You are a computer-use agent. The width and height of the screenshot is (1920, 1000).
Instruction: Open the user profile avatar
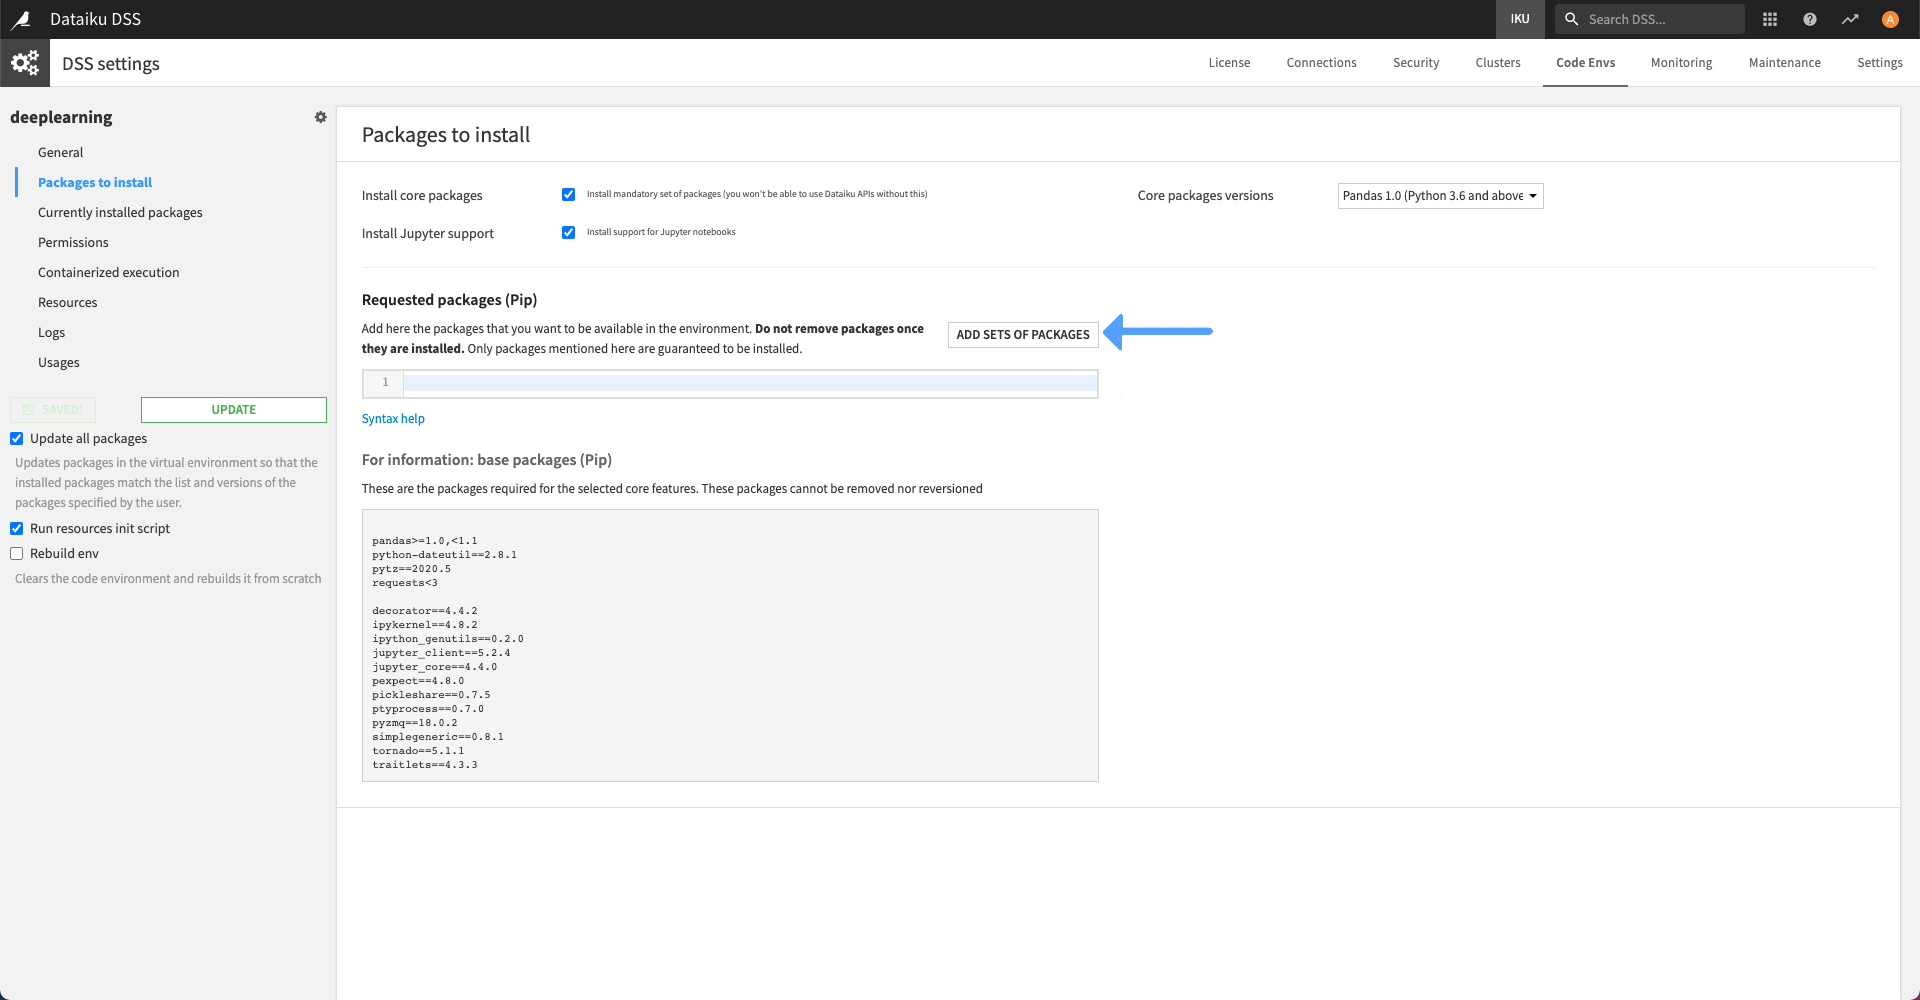(x=1890, y=19)
